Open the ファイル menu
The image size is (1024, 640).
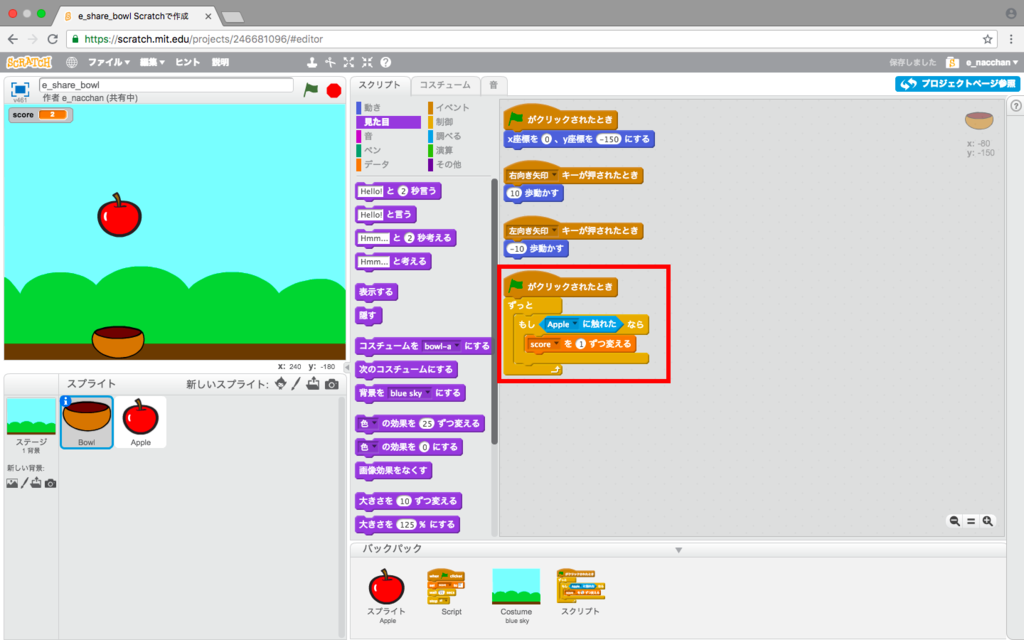pos(108,62)
